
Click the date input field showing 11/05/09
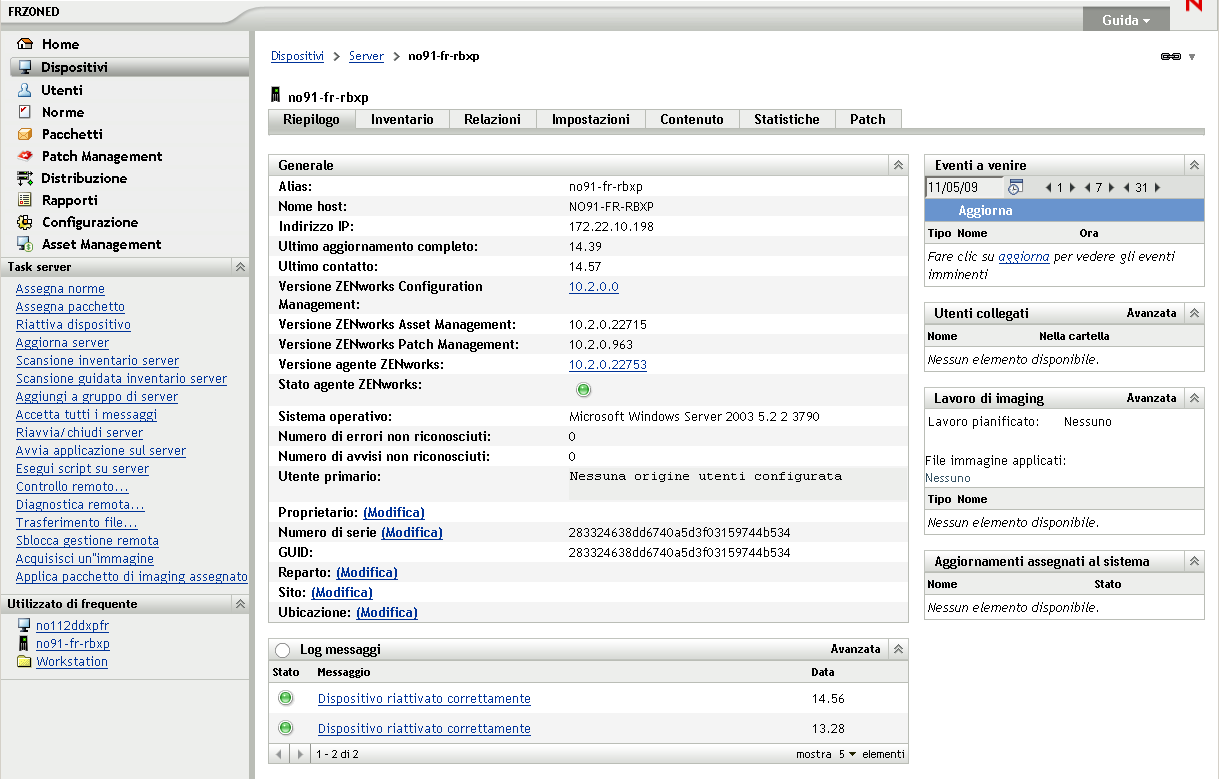964,187
